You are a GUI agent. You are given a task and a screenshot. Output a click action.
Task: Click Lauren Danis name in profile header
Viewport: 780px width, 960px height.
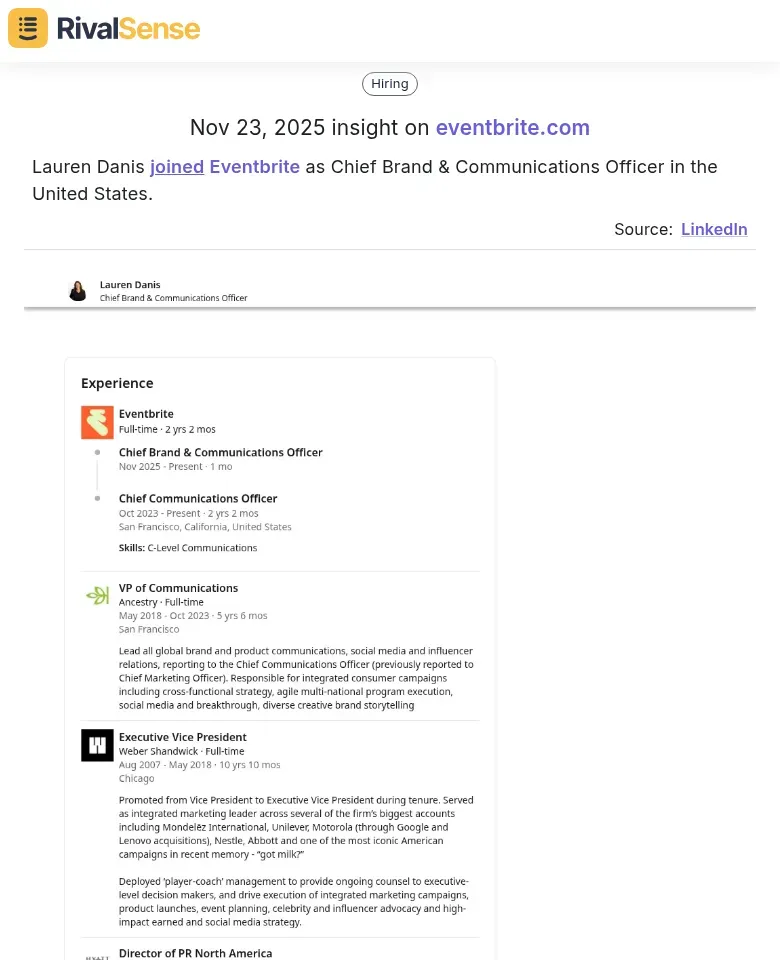(x=130, y=284)
